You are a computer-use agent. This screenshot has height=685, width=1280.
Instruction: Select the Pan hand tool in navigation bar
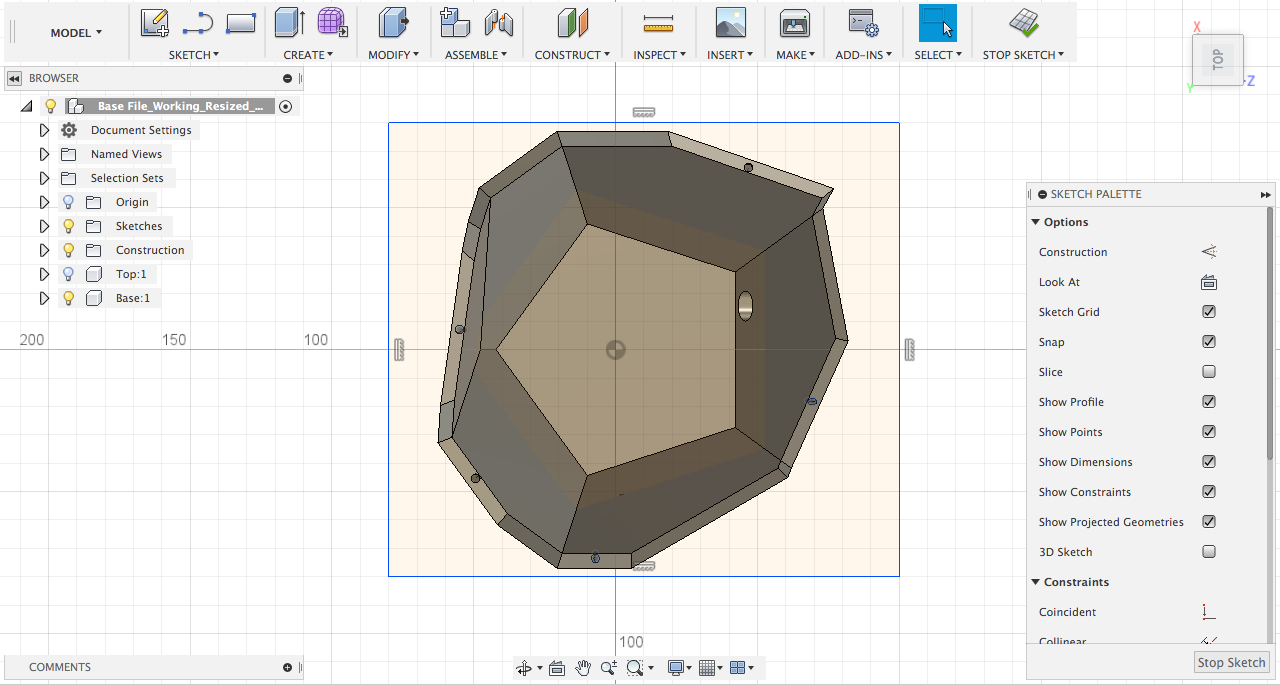pos(583,668)
